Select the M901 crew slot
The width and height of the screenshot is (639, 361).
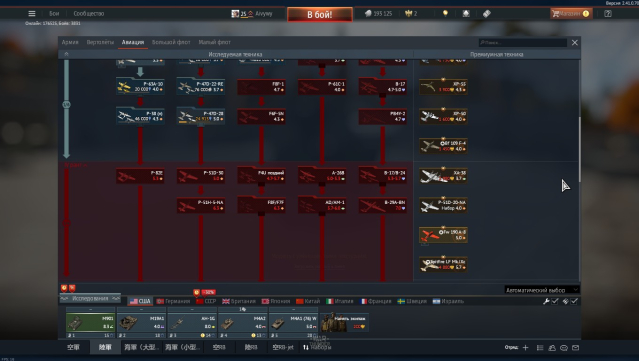click(x=90, y=323)
